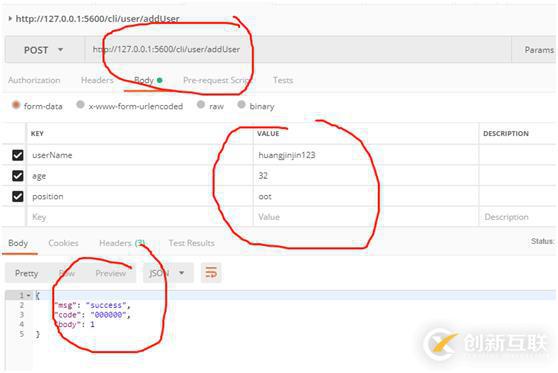Click the DESCRIPTION column header
The height and width of the screenshot is (373, 558).
pos(506,133)
